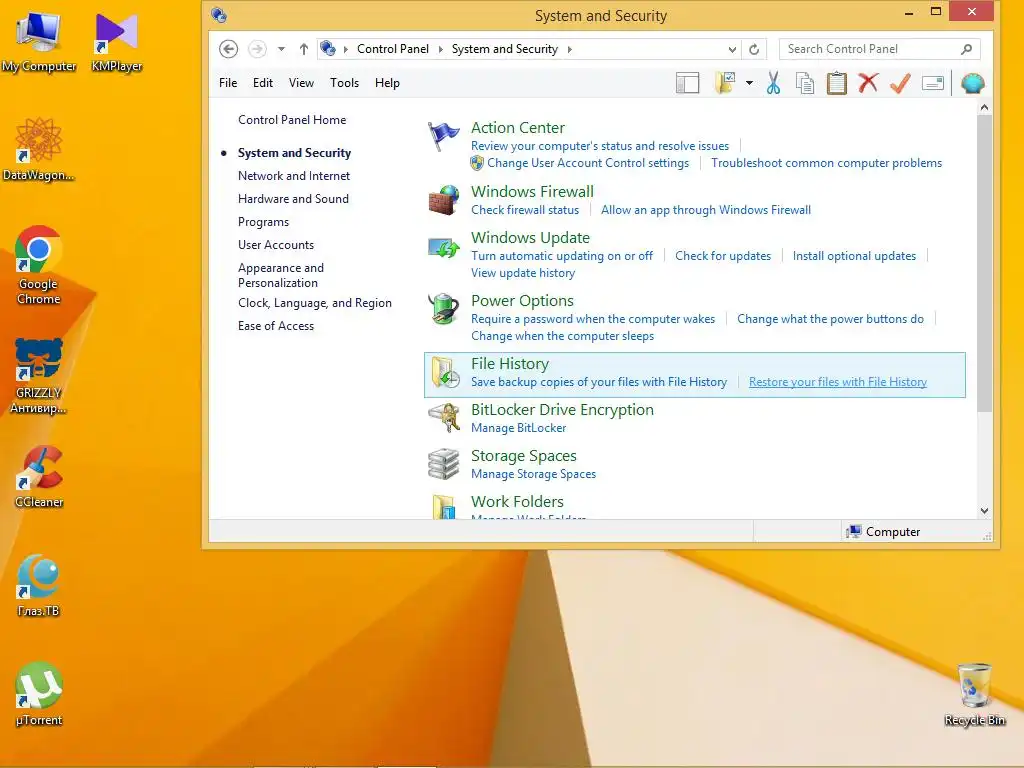The height and width of the screenshot is (768, 1024).
Task: Click the folder views toolbar icon
Action: (725, 83)
